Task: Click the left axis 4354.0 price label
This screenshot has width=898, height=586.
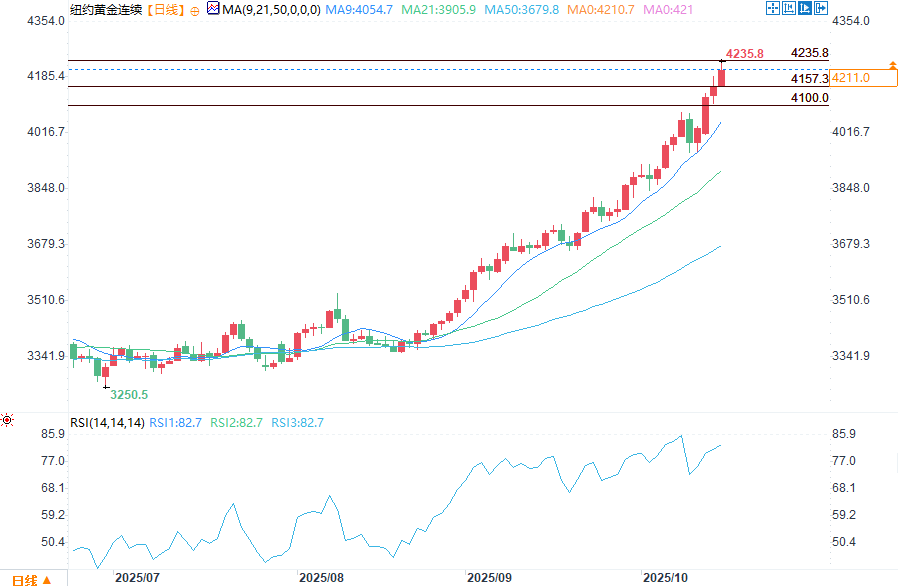Action: click(x=46, y=21)
